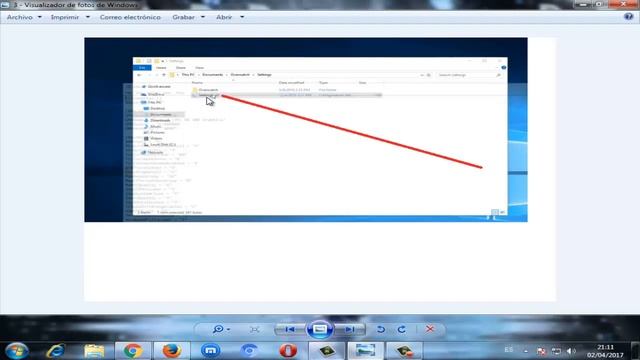Open the Grabar menu

pyautogui.click(x=183, y=17)
